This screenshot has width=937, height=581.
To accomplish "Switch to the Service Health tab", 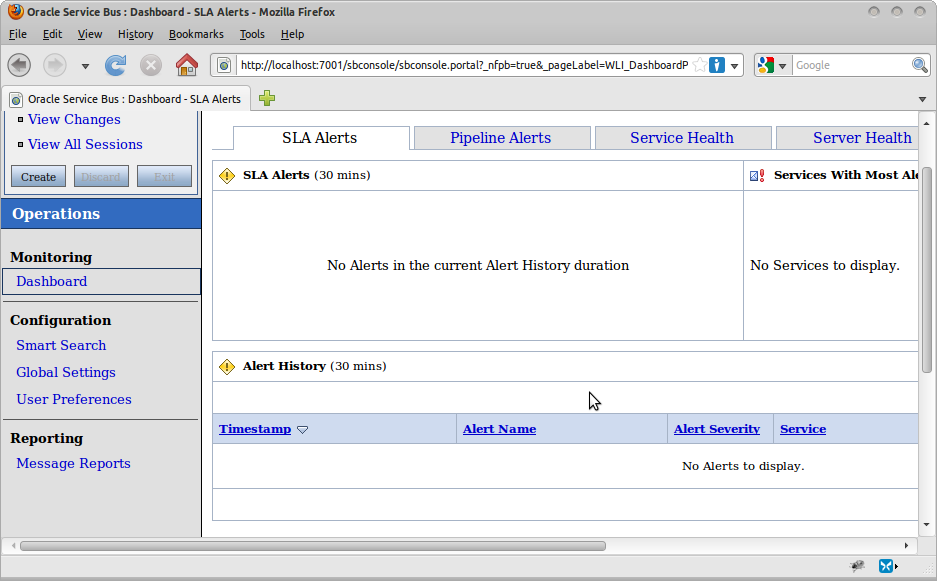I will click(682, 138).
